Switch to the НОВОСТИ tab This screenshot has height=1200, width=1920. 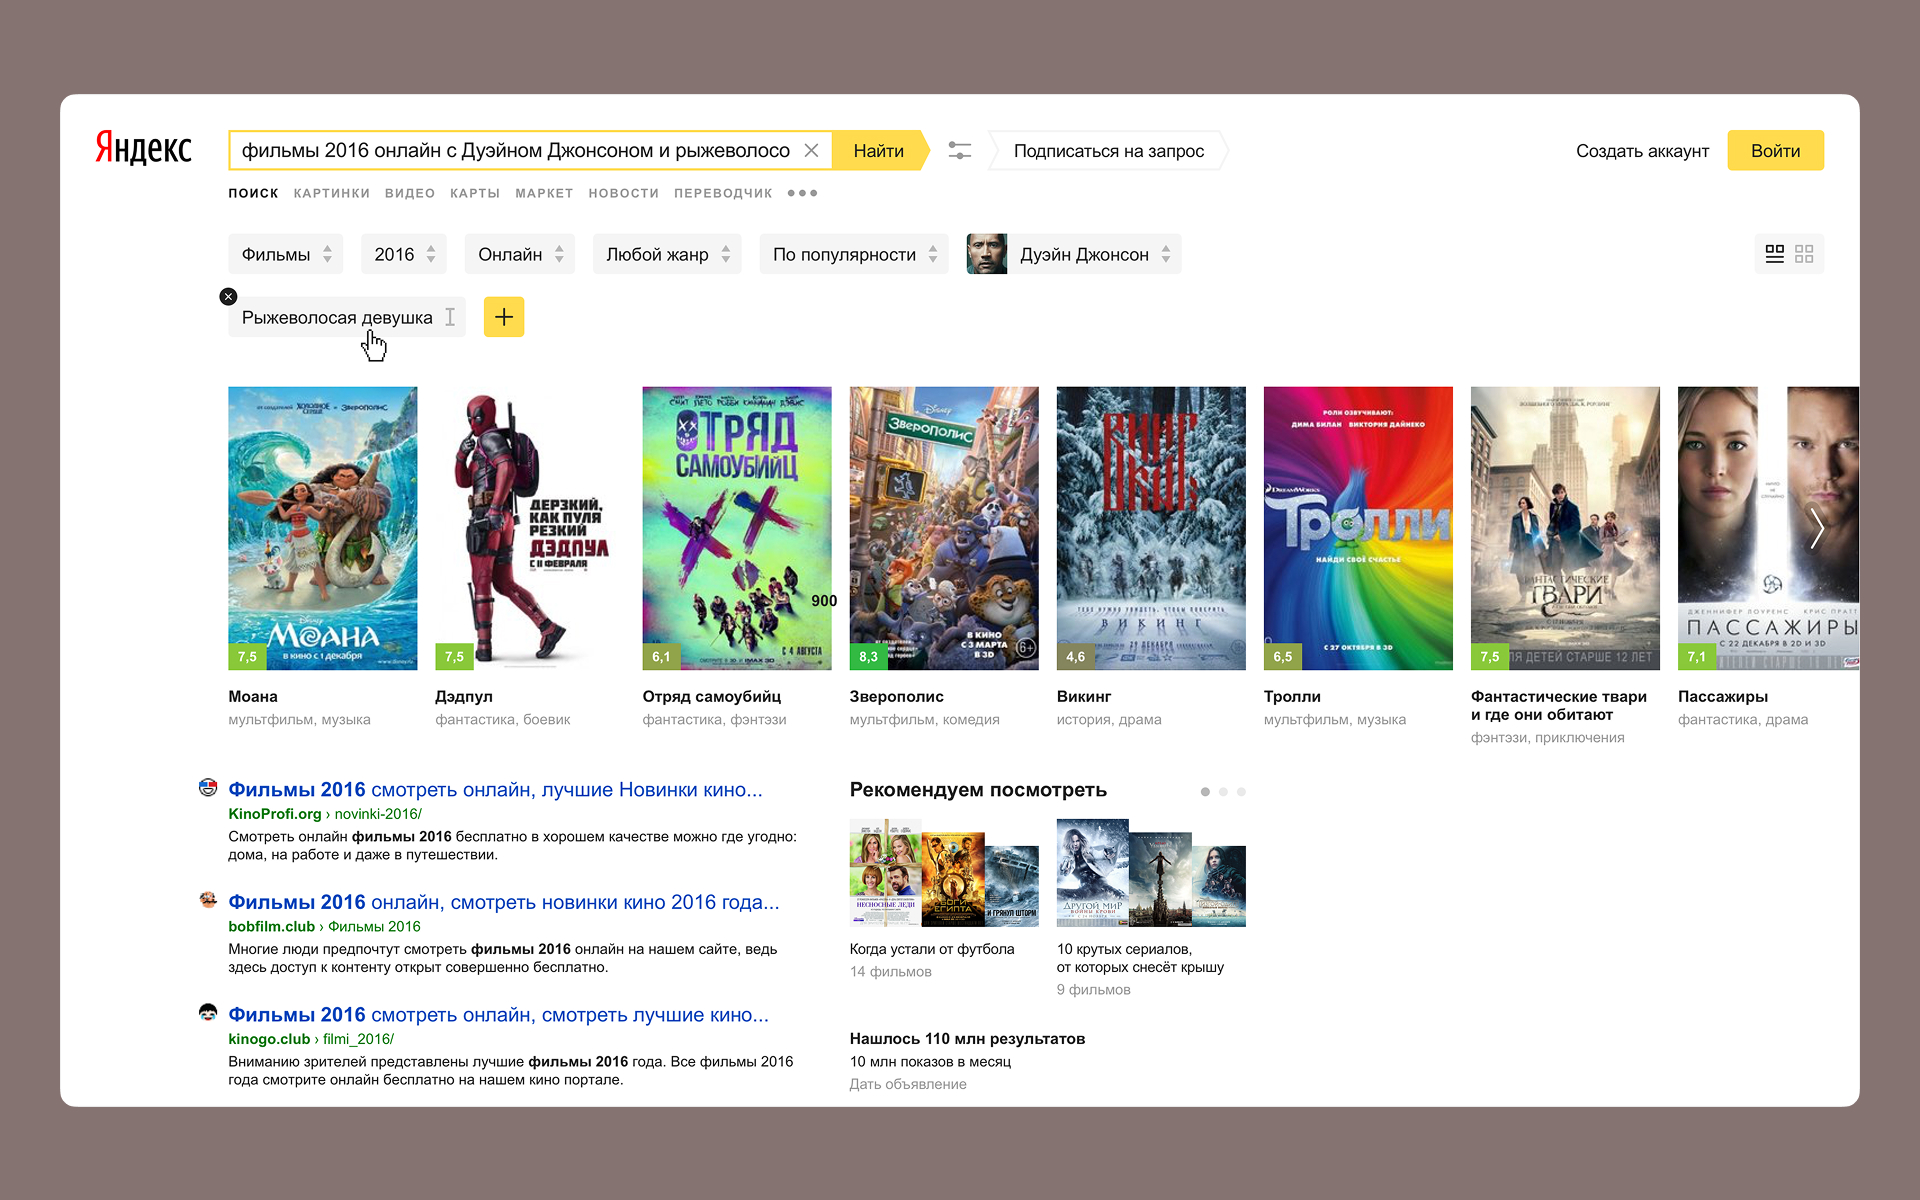624,193
